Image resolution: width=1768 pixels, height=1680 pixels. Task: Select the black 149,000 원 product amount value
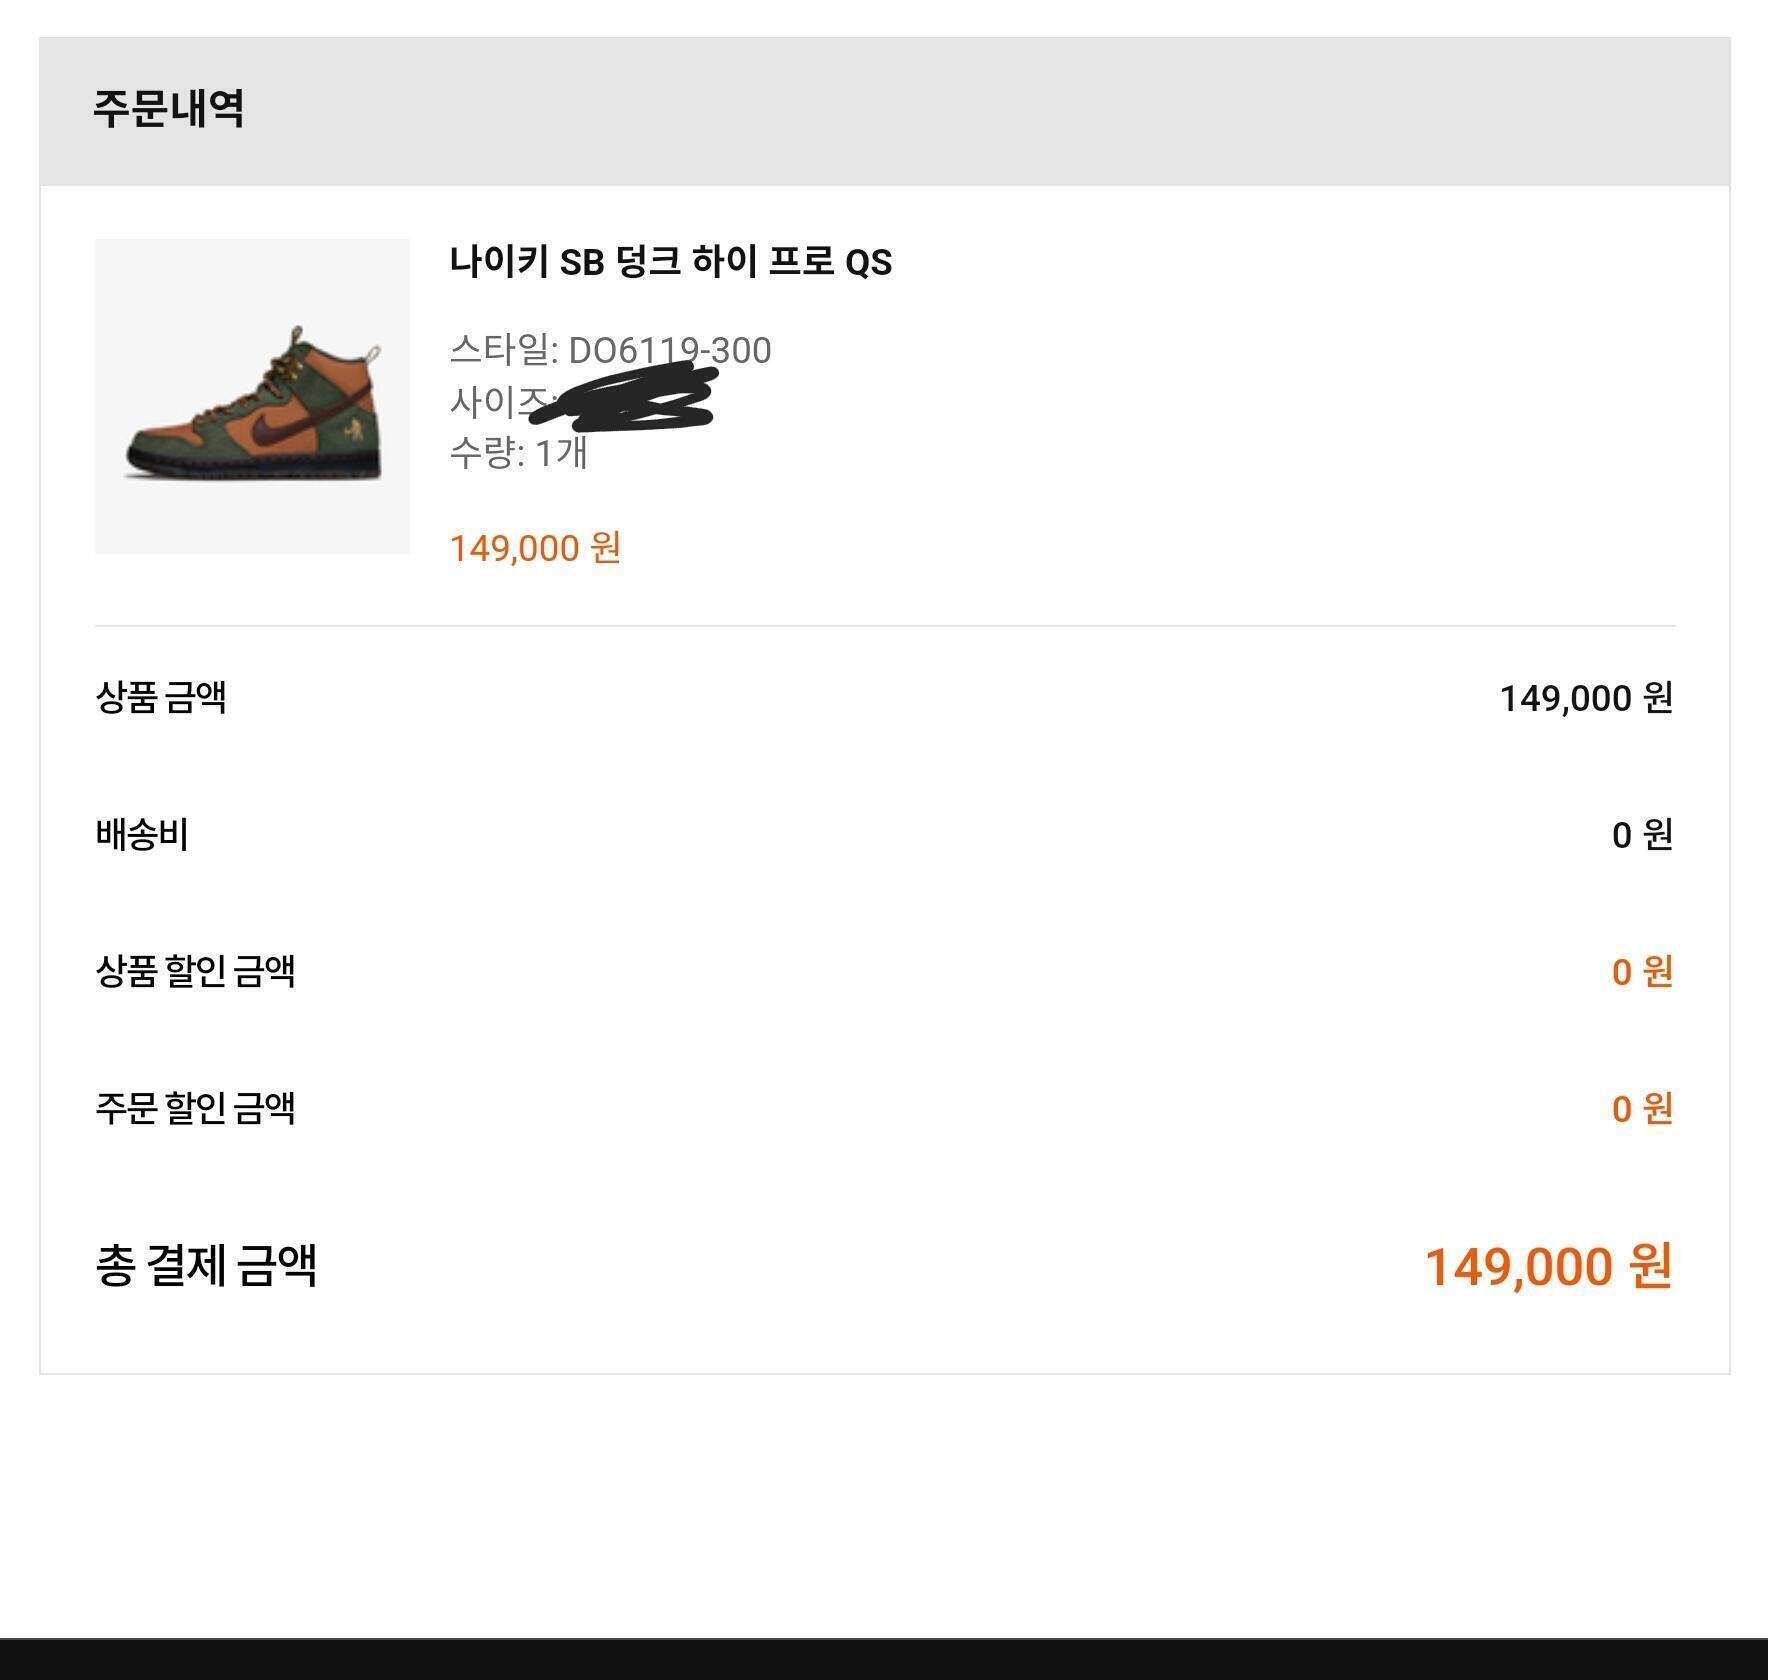coord(1585,698)
